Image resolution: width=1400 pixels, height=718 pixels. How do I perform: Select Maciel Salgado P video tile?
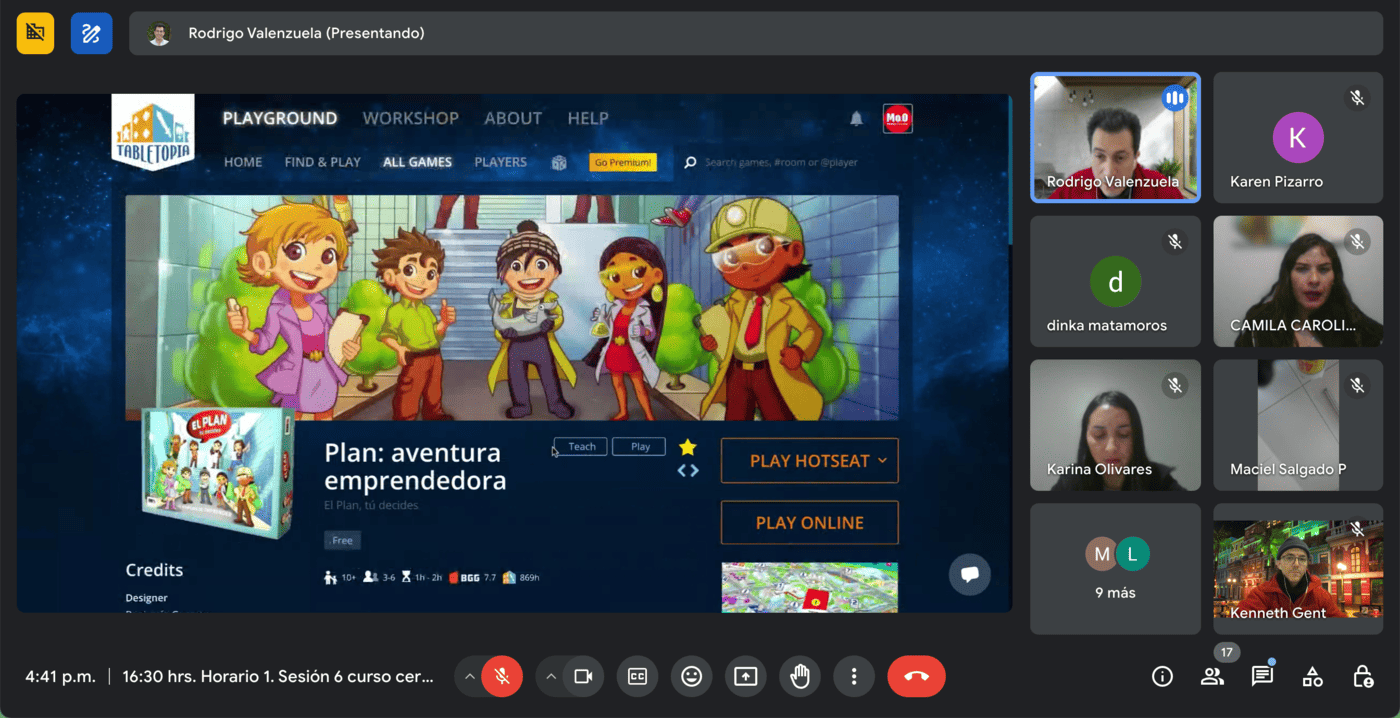coord(1298,425)
